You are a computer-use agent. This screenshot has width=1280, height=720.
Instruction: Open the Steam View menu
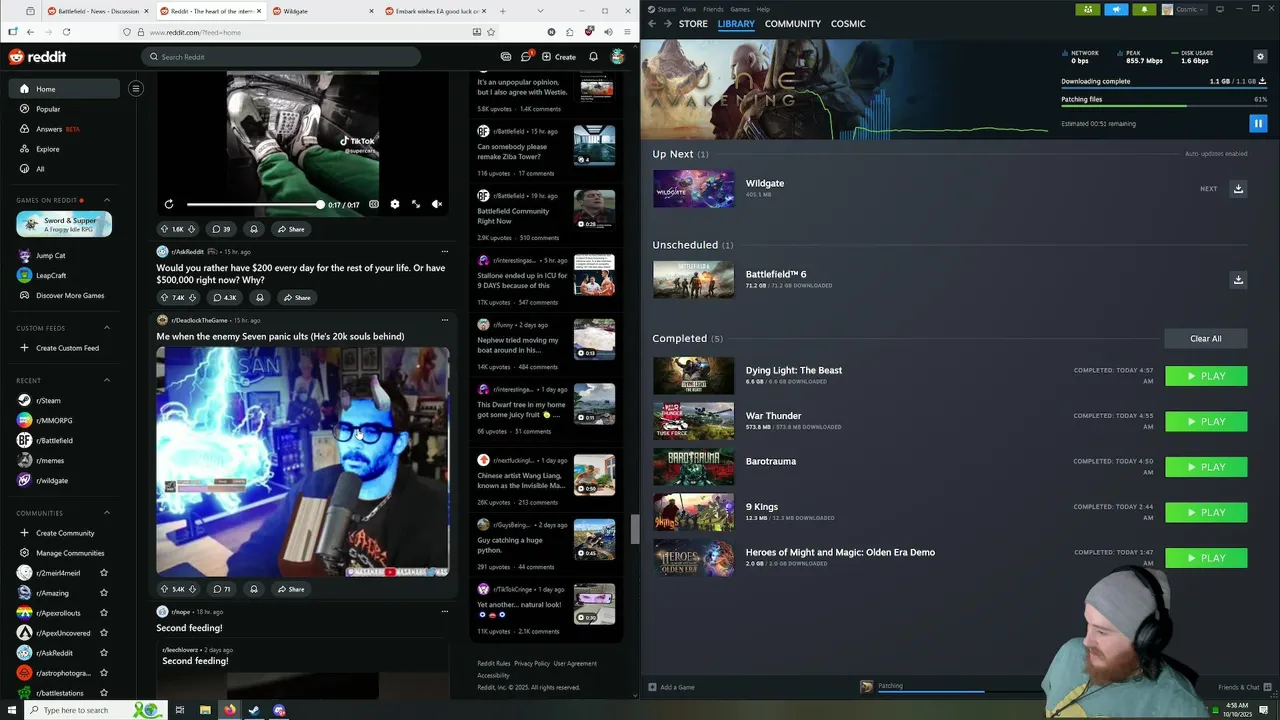click(689, 9)
